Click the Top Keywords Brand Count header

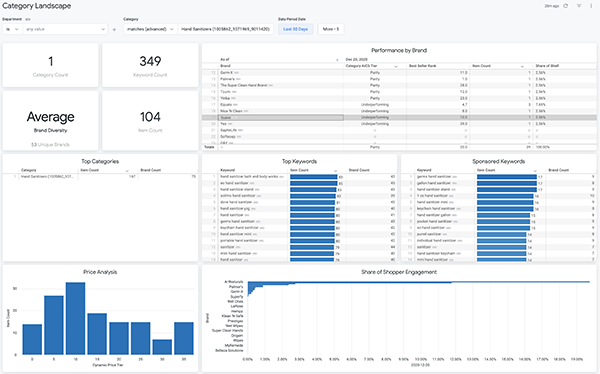359,170
